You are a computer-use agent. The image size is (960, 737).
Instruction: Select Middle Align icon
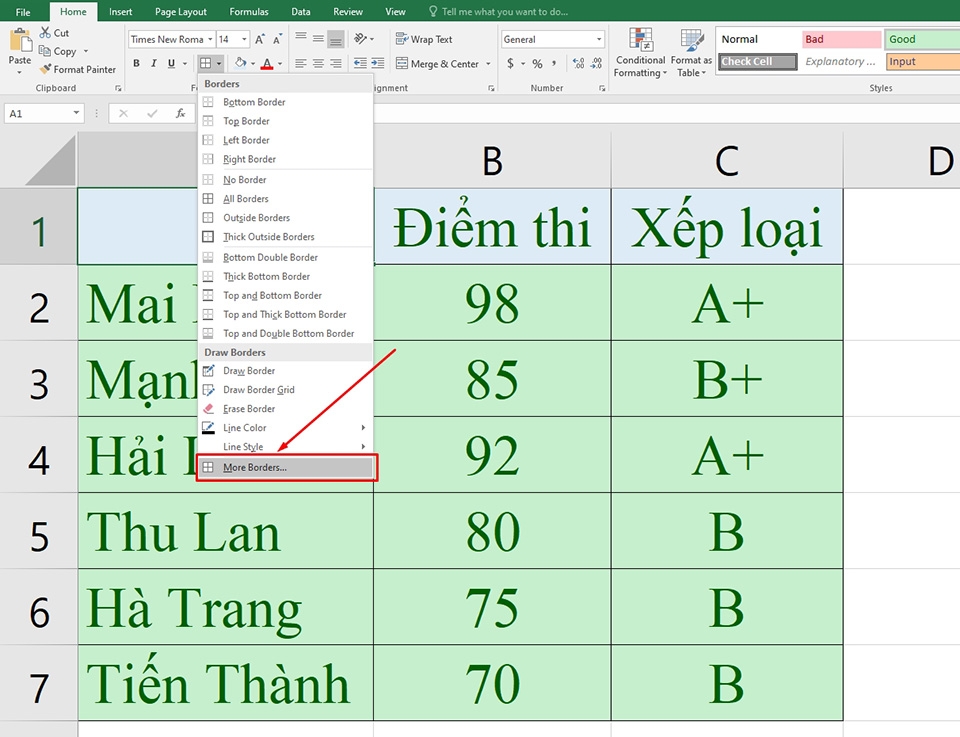click(318, 39)
